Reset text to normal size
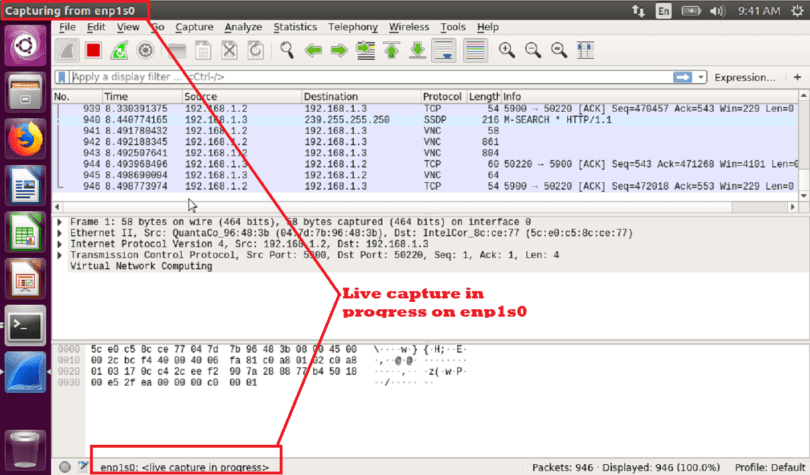This screenshot has height=475, width=810. 558,50
